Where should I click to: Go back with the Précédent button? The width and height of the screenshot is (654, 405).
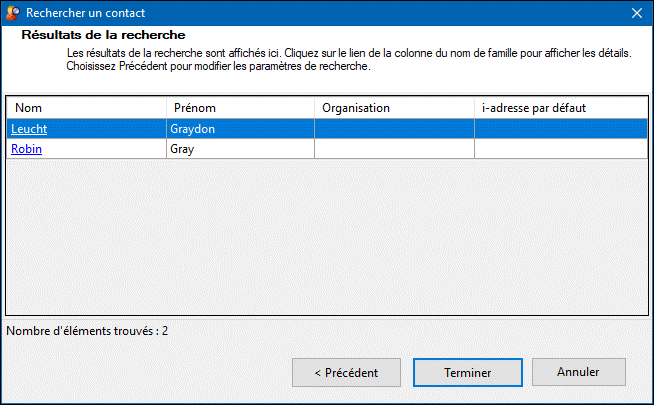(346, 373)
